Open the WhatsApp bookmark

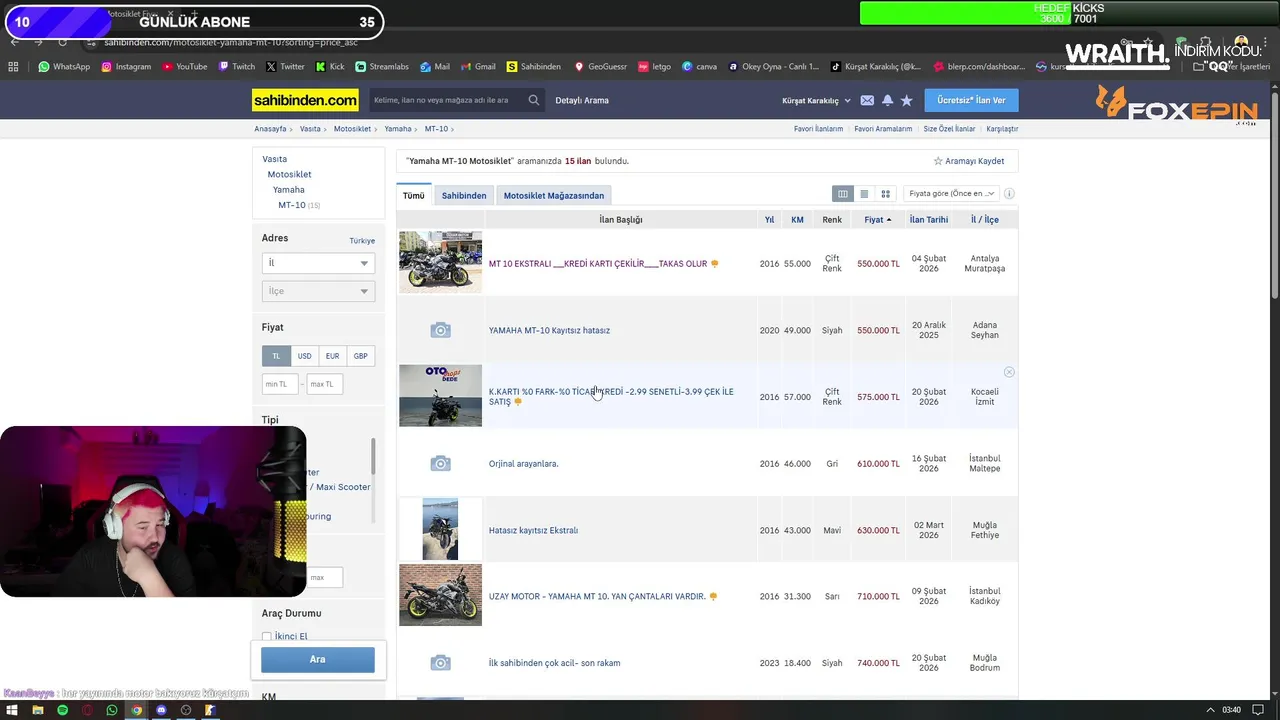(x=64, y=67)
